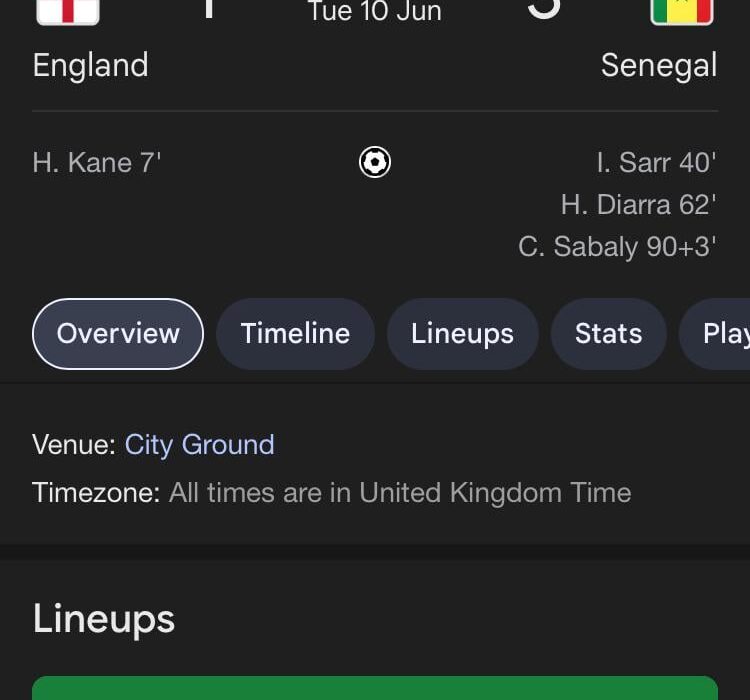
Task: Click the Senegal team name
Action: pyautogui.click(x=659, y=66)
